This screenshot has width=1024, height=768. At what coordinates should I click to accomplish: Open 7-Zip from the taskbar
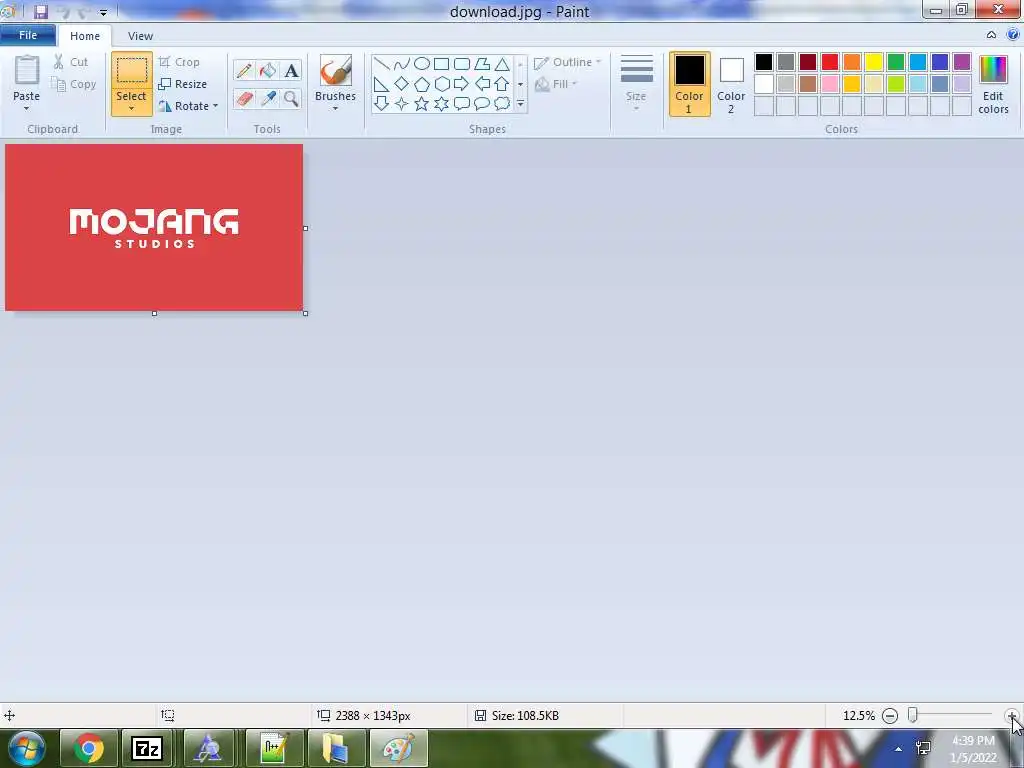coord(146,748)
